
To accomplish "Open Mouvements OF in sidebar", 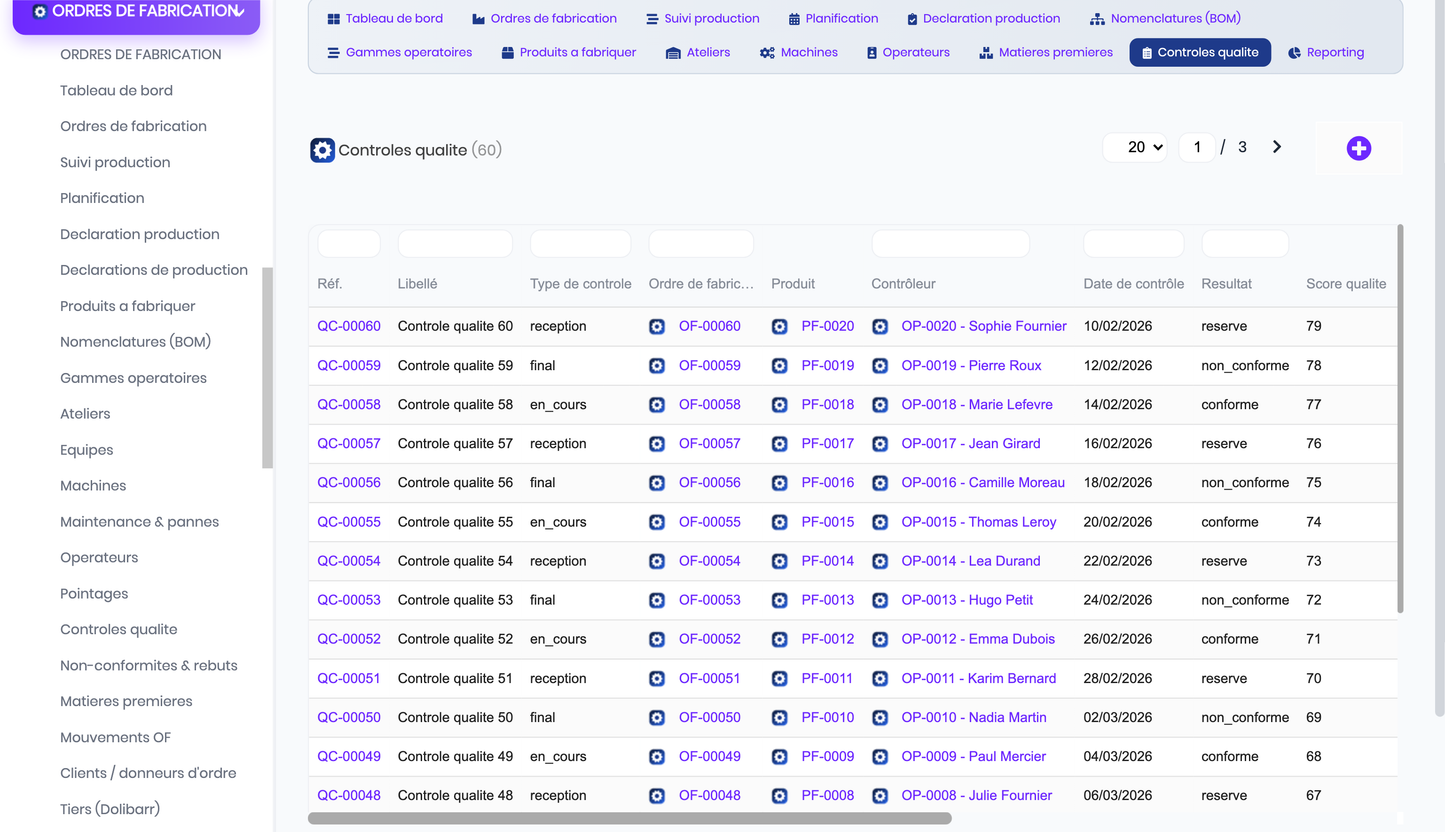I will pyautogui.click(x=115, y=738).
